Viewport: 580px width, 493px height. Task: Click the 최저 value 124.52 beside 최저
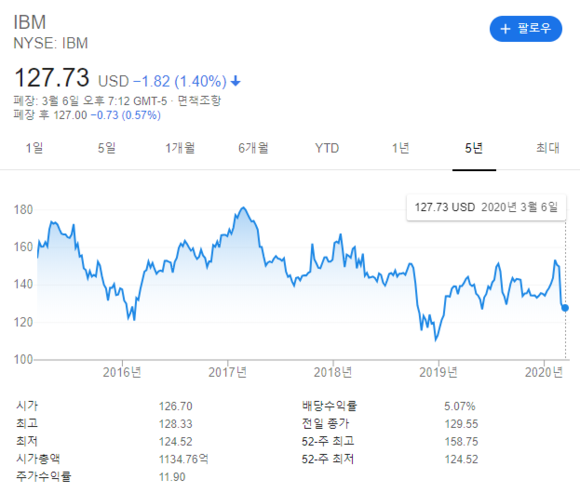point(176,442)
